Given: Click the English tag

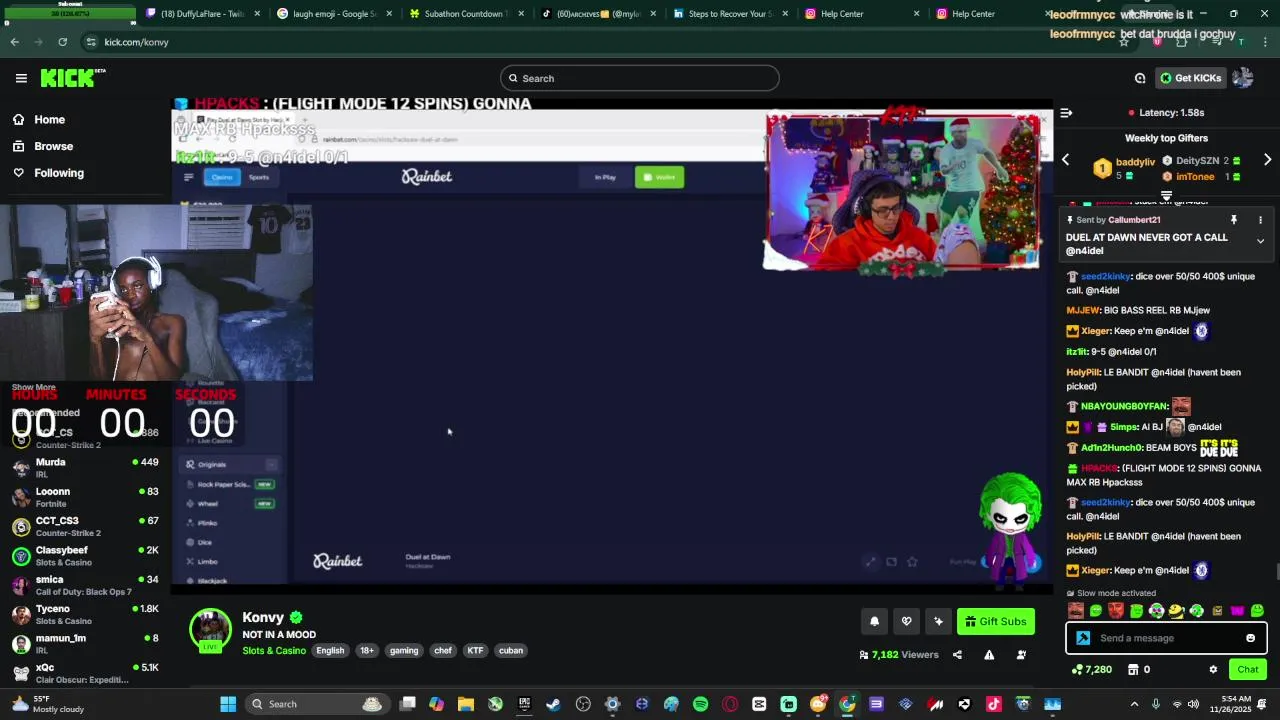Looking at the screenshot, I should point(330,651).
